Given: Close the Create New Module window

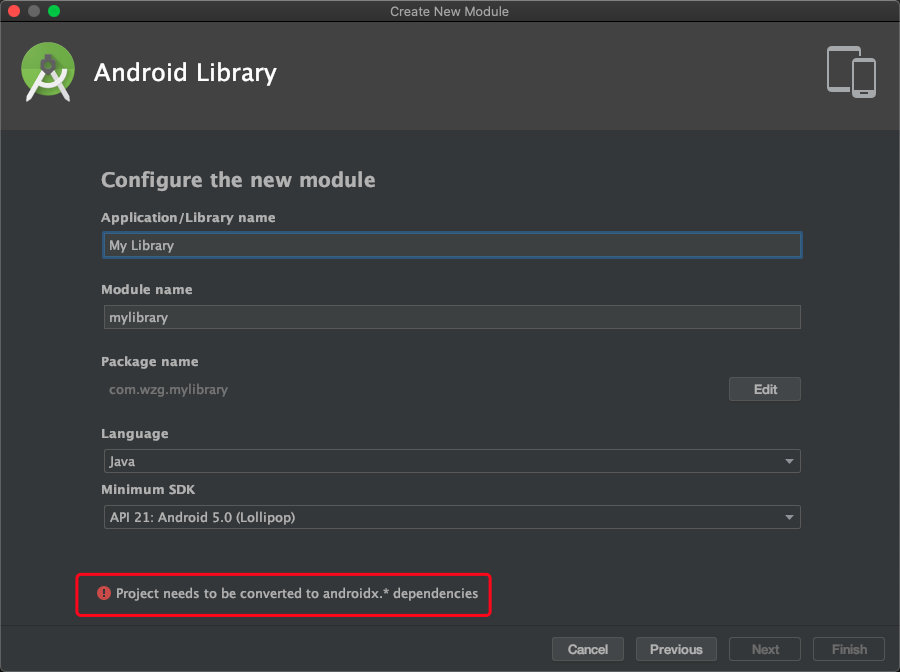Looking at the screenshot, I should coord(14,11).
